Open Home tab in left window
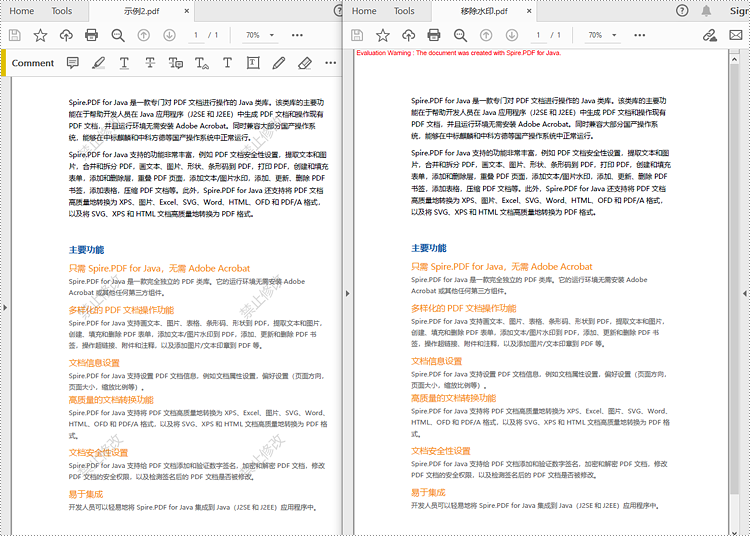This screenshot has width=750, height=536. [22, 11]
